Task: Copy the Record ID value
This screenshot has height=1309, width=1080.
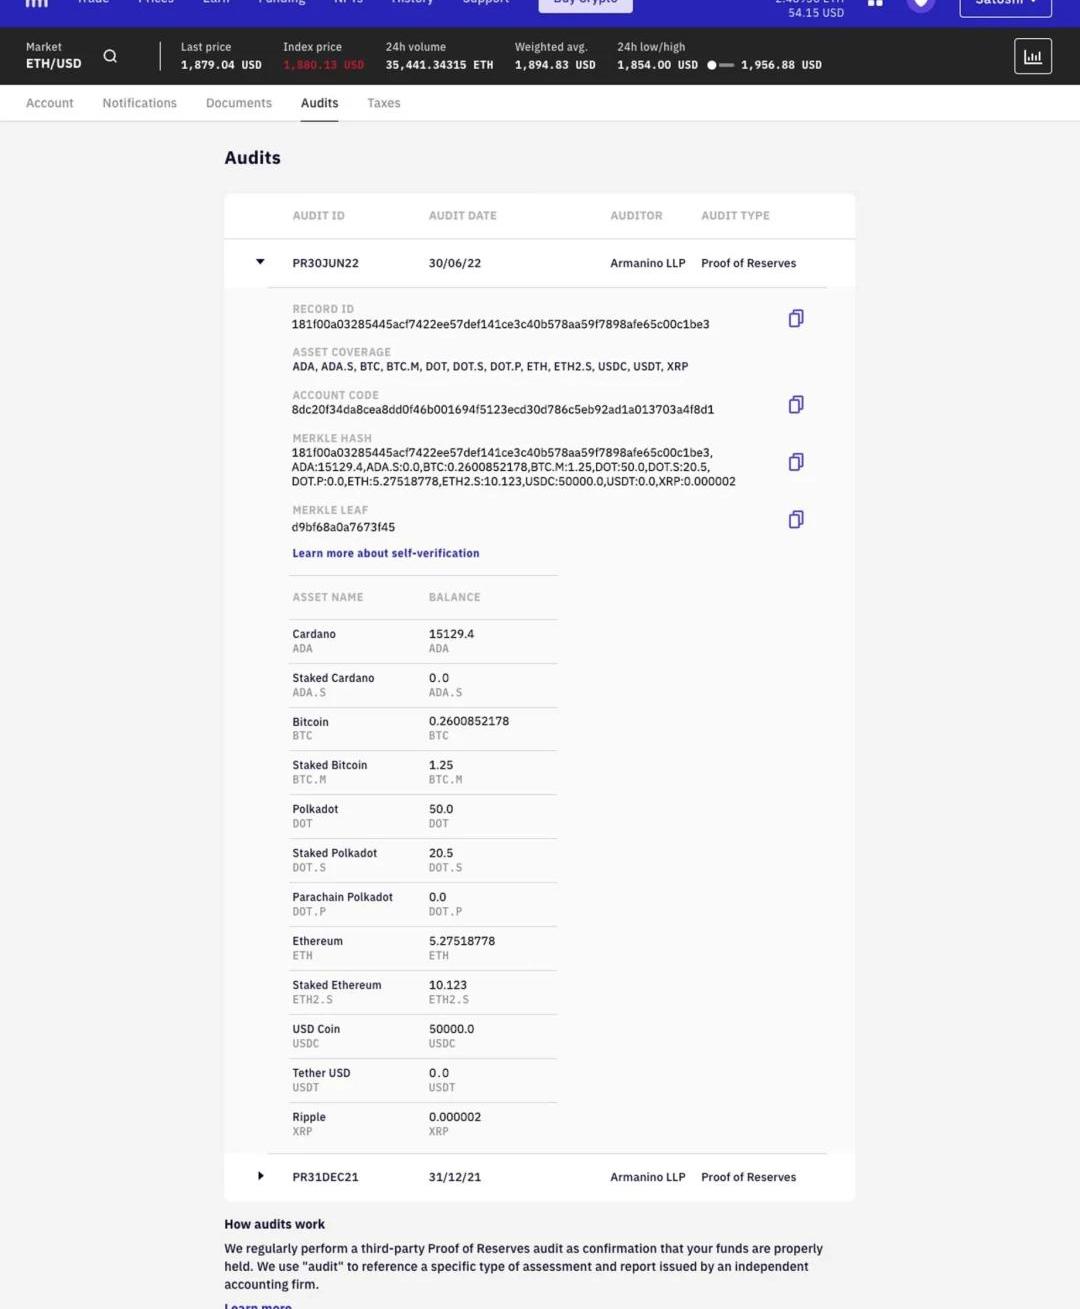Action: (796, 318)
